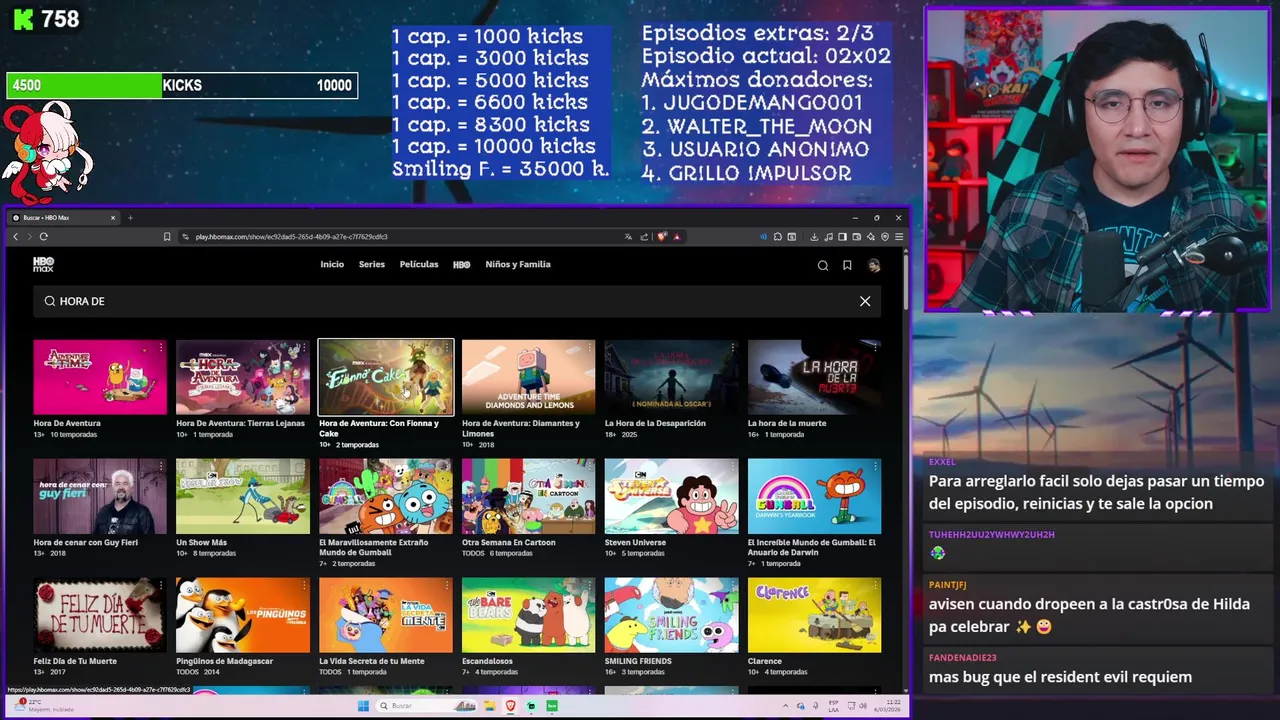The height and width of the screenshot is (720, 1280).
Task: Click the green KICKS progress bar
Action: click(x=84, y=86)
